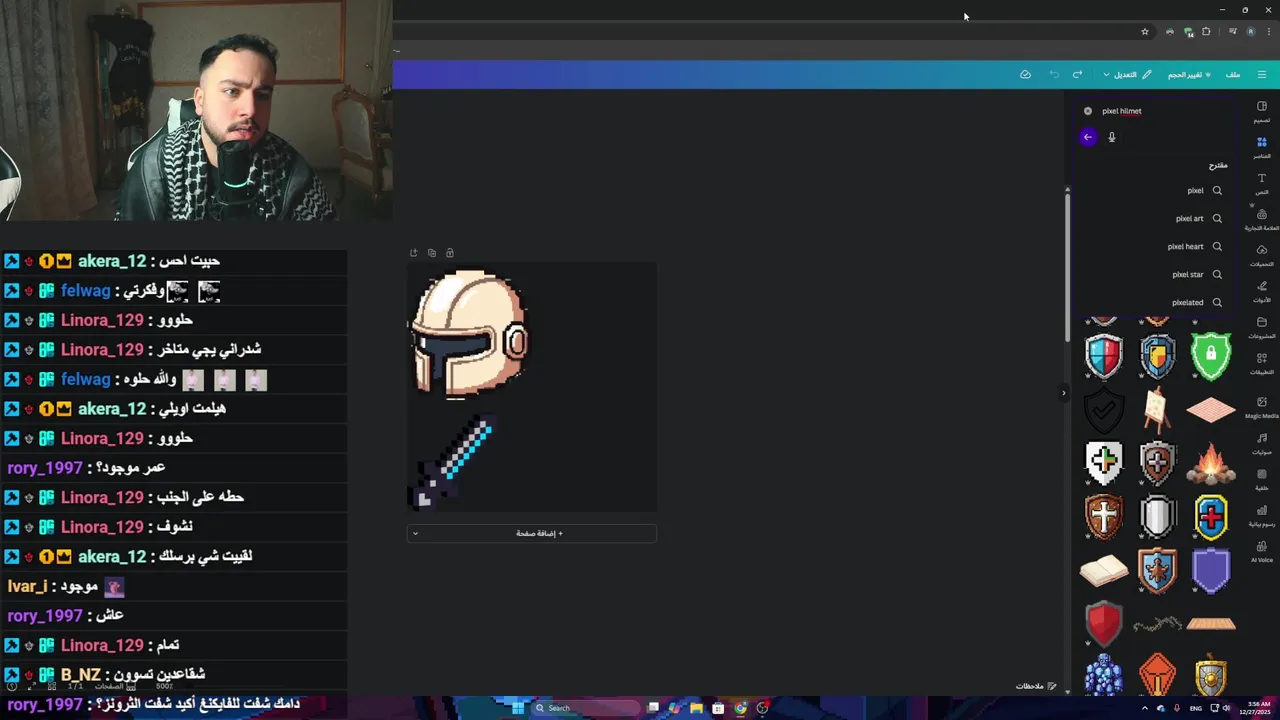Select the pixel helmet on canvas

point(470,334)
